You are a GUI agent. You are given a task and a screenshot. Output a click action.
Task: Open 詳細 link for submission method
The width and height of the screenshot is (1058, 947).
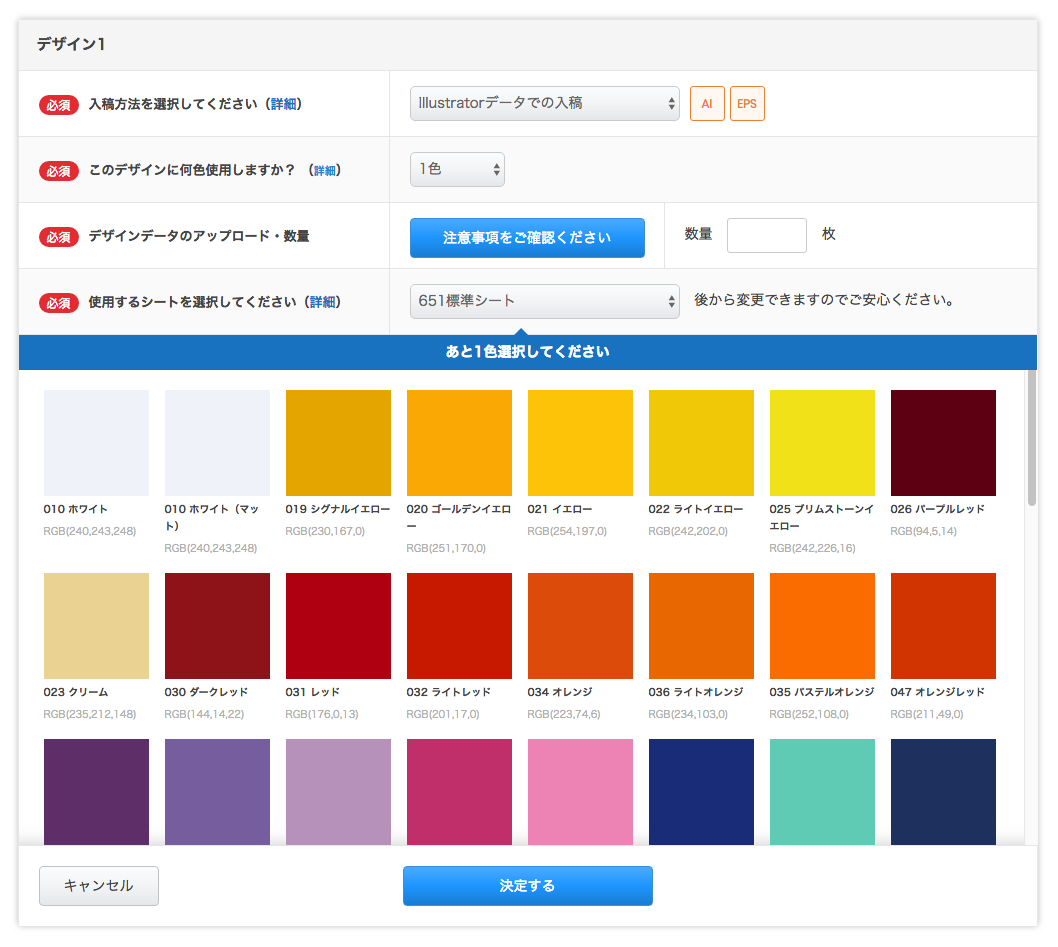(283, 104)
